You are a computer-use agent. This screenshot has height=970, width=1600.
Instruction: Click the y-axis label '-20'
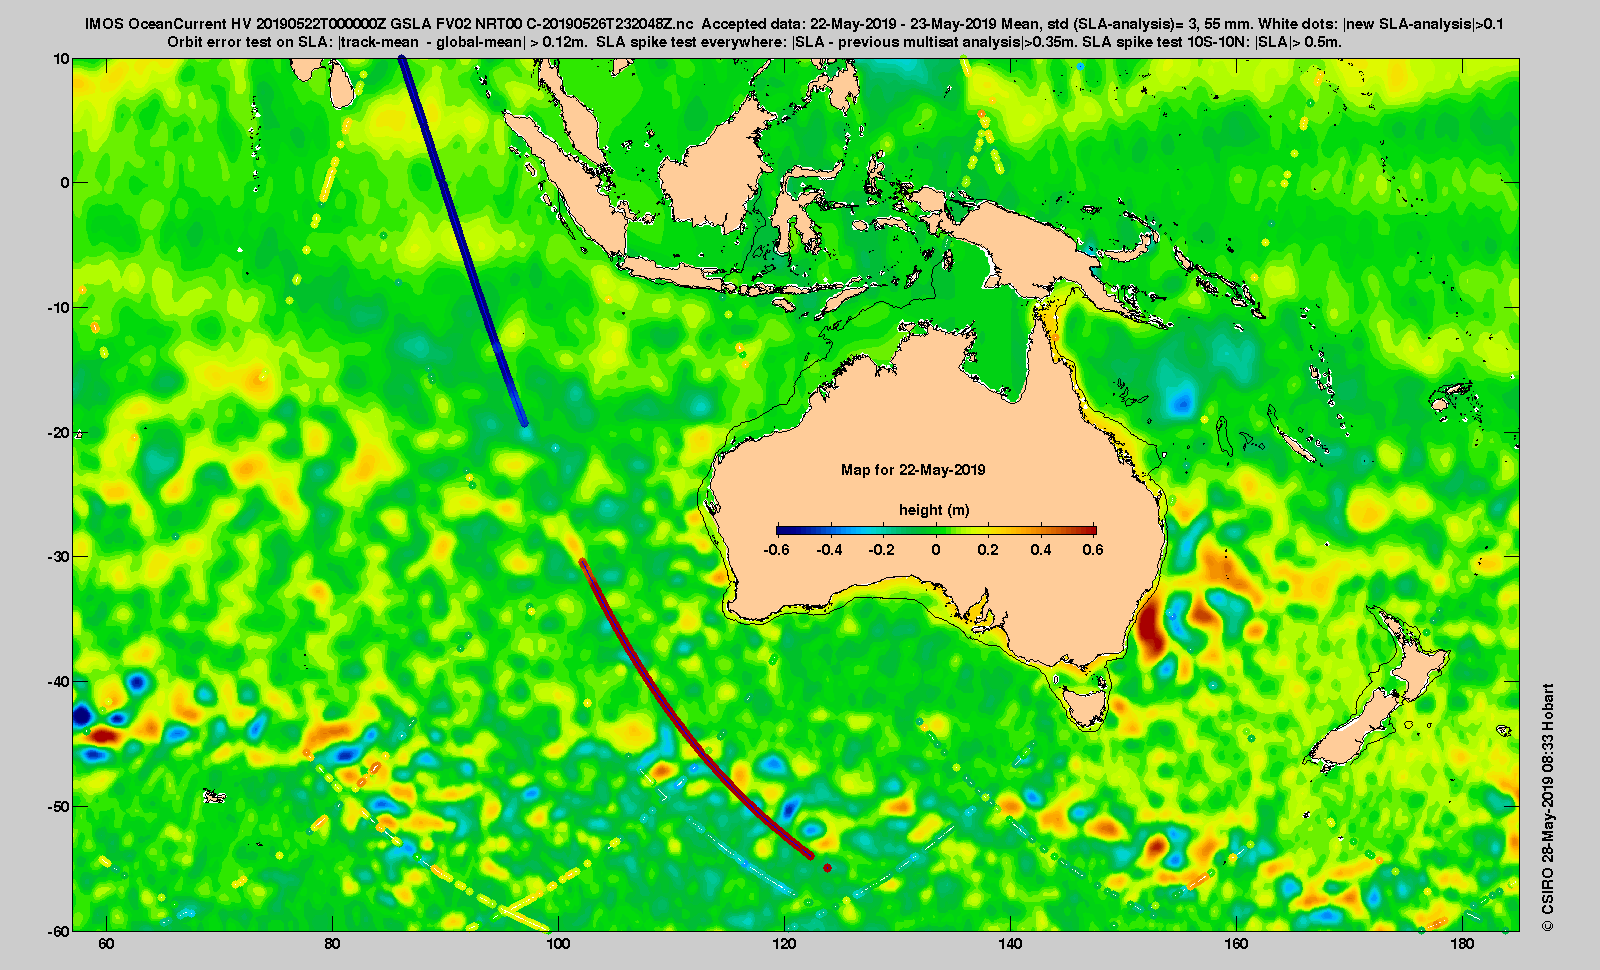59,432
